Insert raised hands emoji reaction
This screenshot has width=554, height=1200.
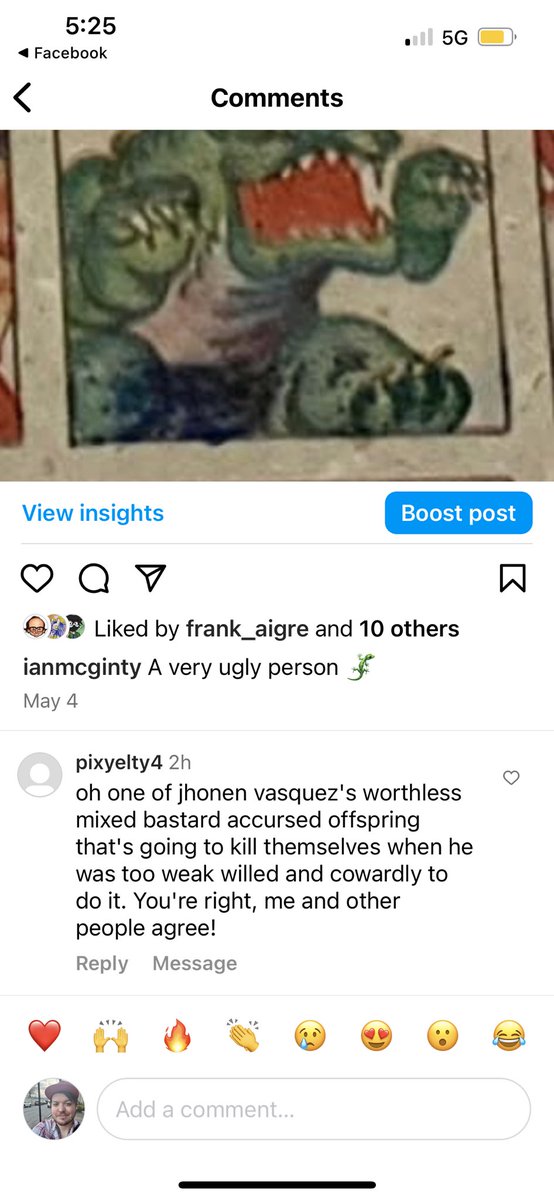(x=110, y=1036)
